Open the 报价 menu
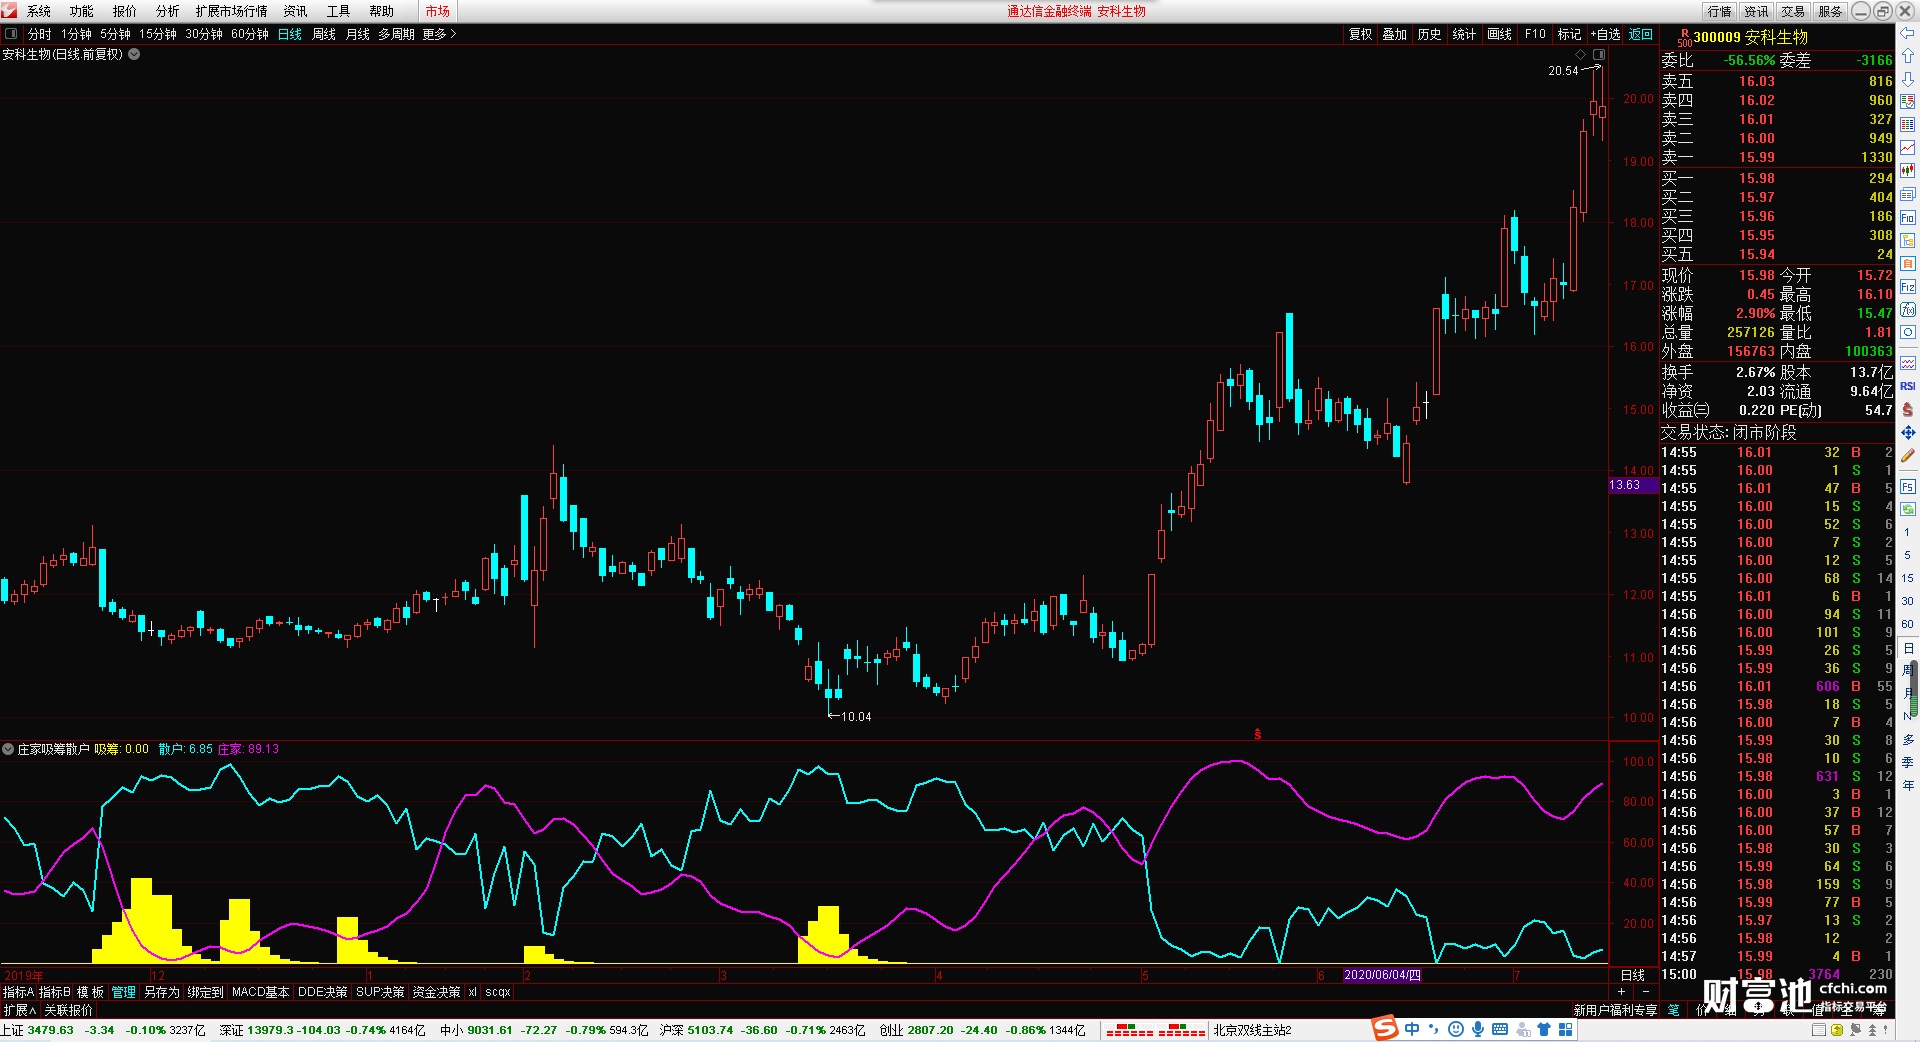This screenshot has width=1920, height=1042. (125, 11)
